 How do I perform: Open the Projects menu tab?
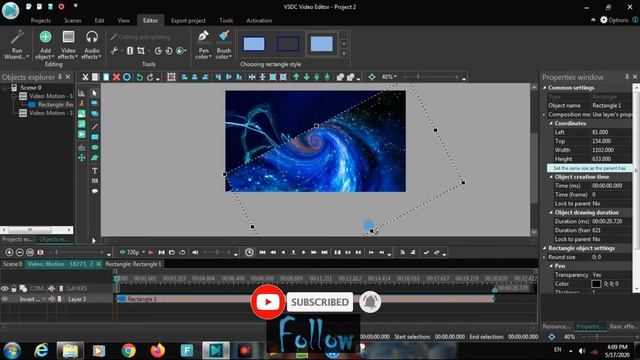point(41,20)
